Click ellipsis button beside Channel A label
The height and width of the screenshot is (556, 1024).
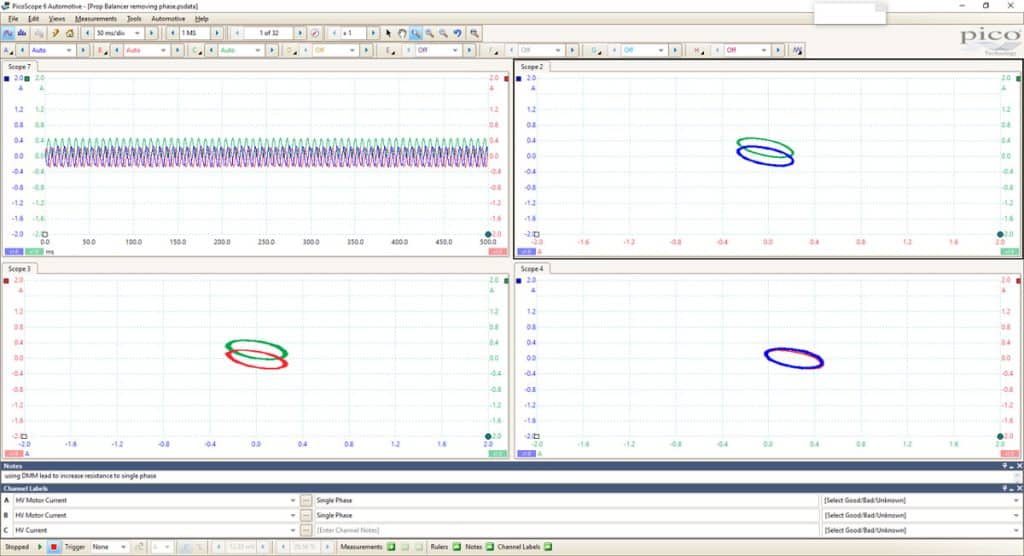(x=306, y=500)
